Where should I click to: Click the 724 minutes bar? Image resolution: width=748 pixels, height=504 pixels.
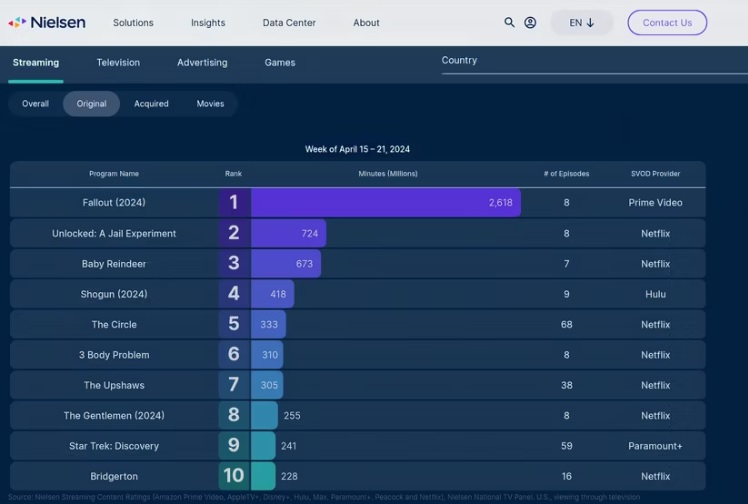click(x=289, y=234)
